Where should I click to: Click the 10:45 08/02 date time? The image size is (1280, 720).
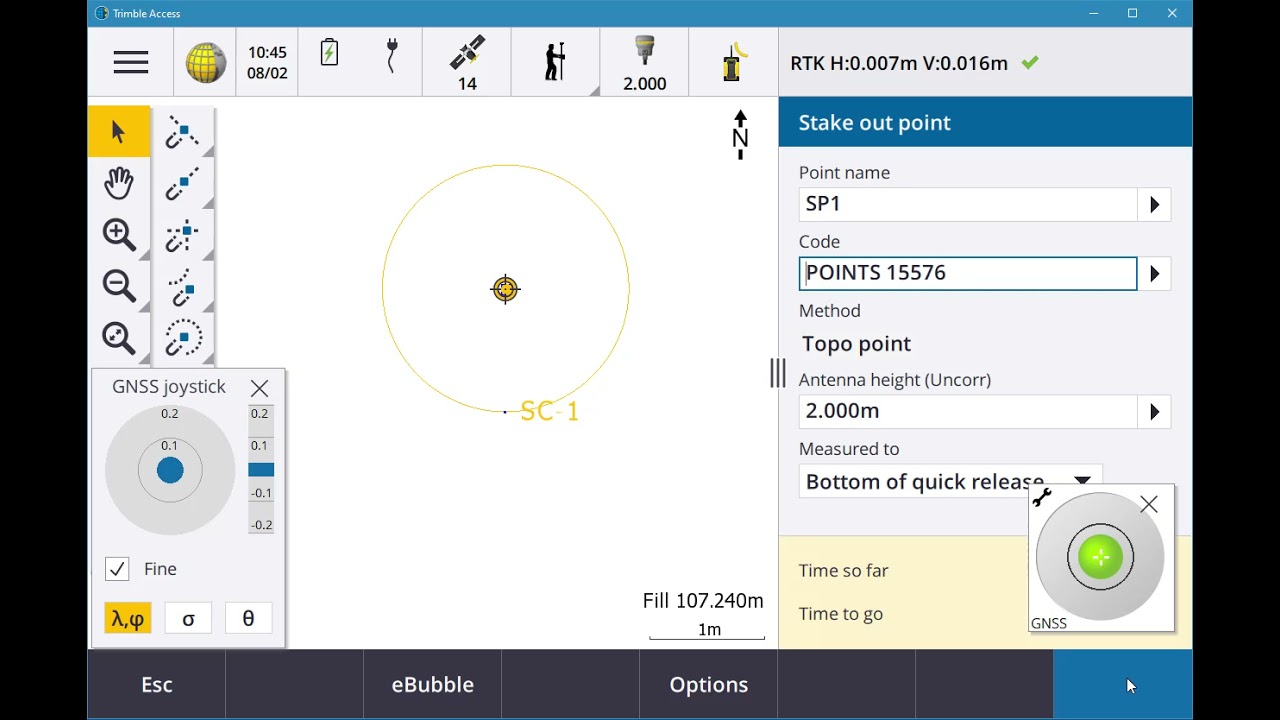[x=267, y=62]
